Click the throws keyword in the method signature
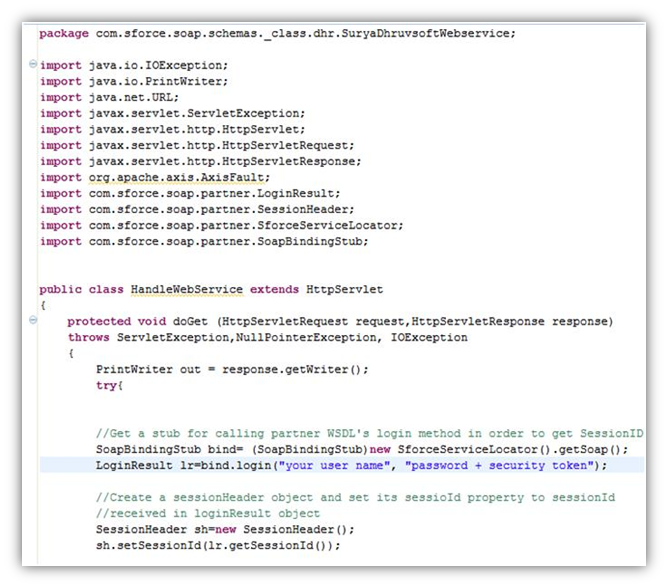This screenshot has height=588, width=668. (88, 337)
